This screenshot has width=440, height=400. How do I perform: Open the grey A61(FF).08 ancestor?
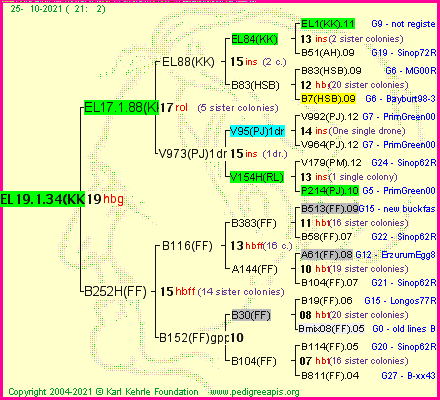coord(327,255)
